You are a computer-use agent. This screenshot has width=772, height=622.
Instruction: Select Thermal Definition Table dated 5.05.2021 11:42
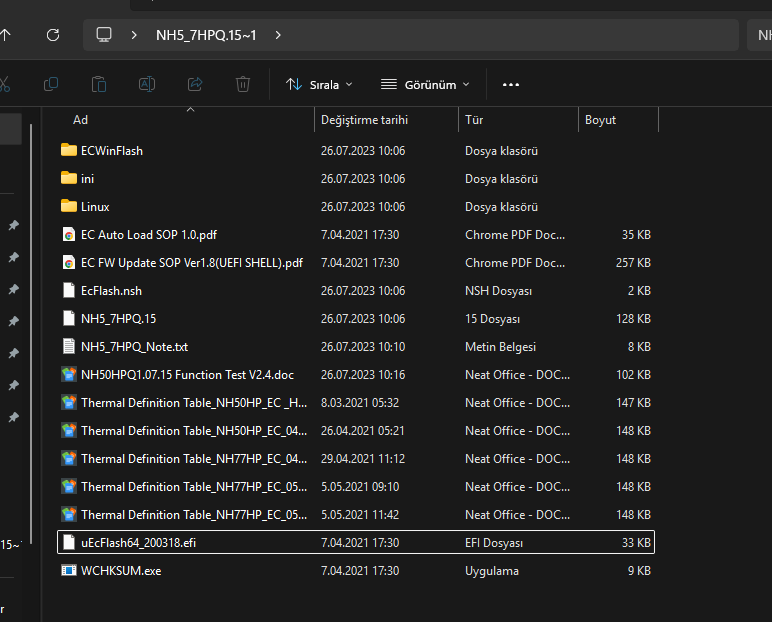point(194,515)
